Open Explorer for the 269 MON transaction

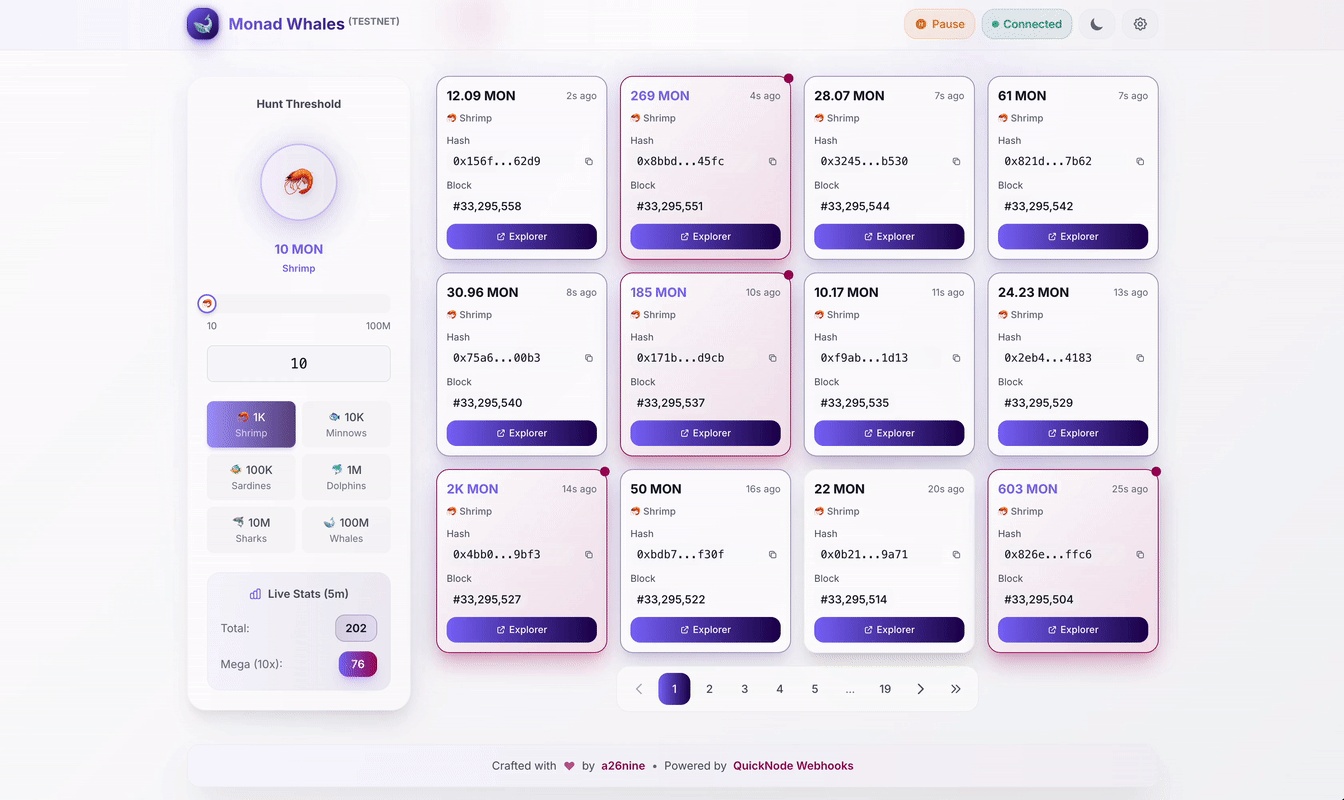click(705, 237)
